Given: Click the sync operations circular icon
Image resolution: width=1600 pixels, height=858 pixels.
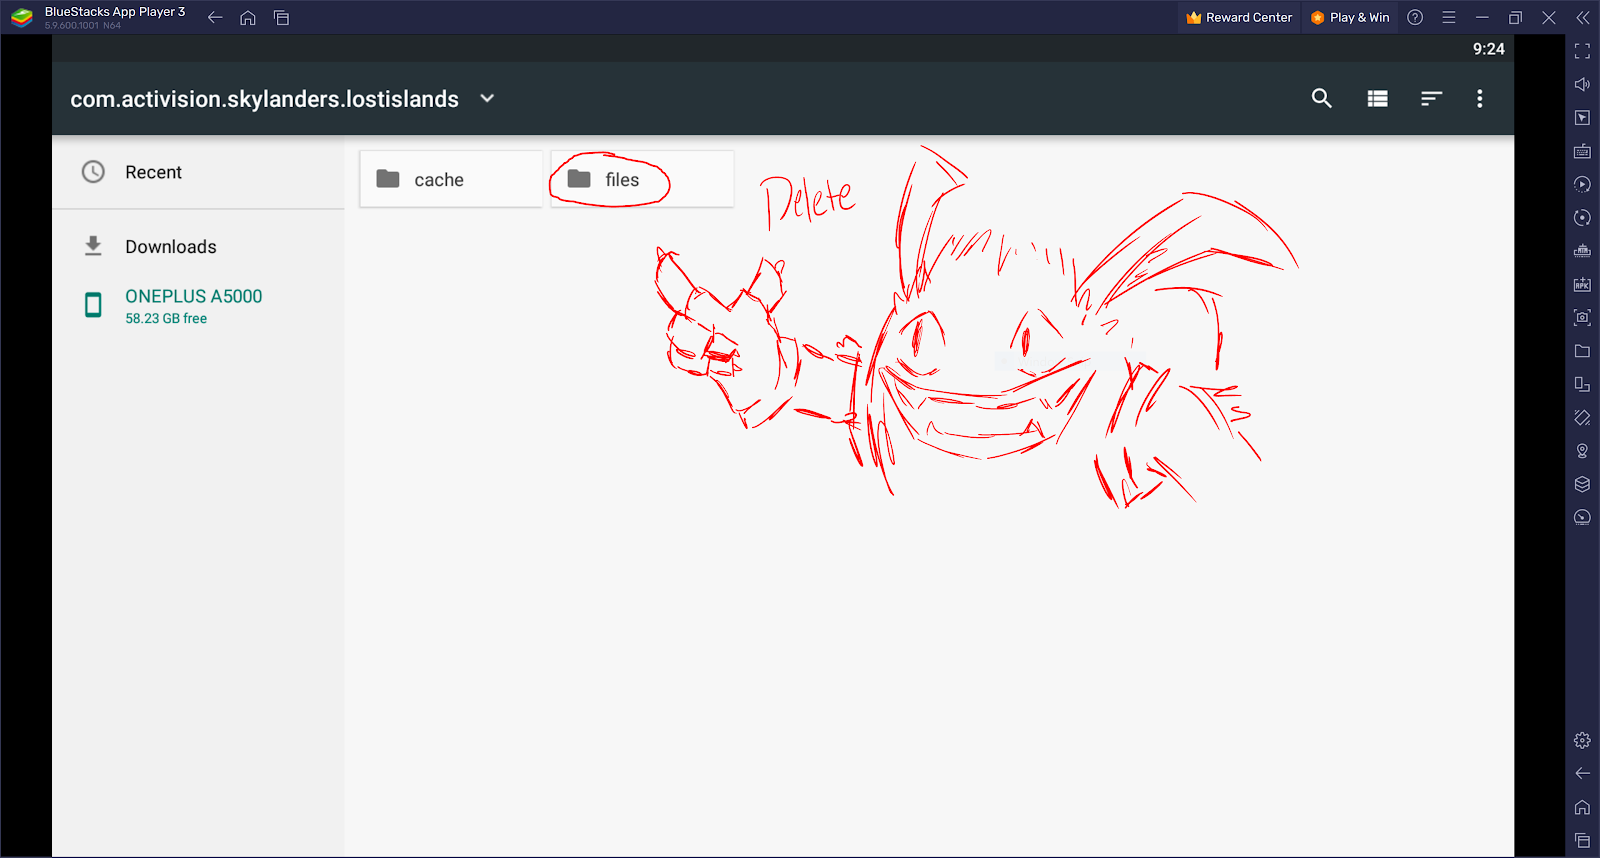Looking at the screenshot, I should coord(1582,217).
